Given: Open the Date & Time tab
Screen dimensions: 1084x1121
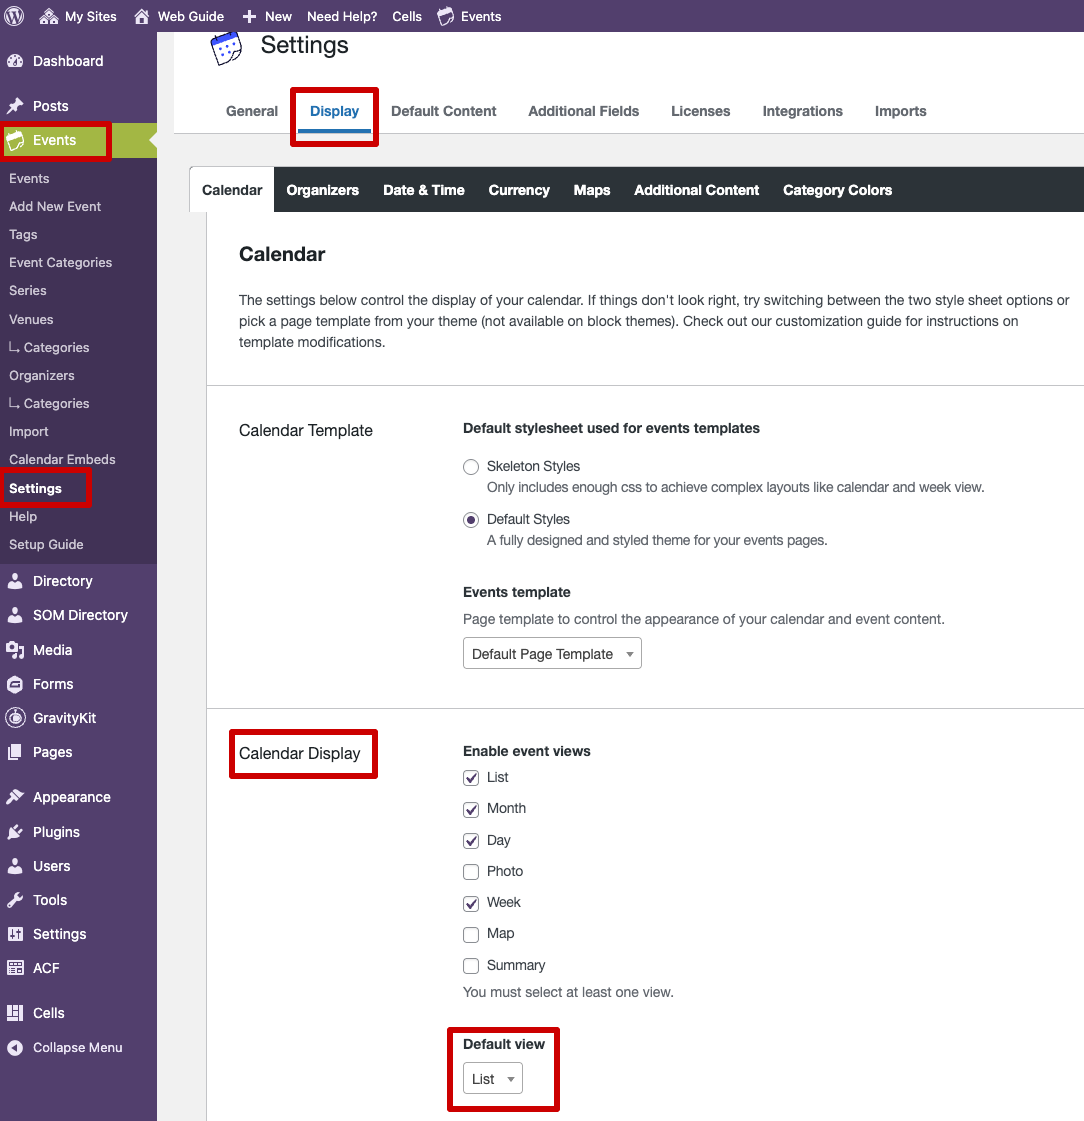Looking at the screenshot, I should 423,189.
